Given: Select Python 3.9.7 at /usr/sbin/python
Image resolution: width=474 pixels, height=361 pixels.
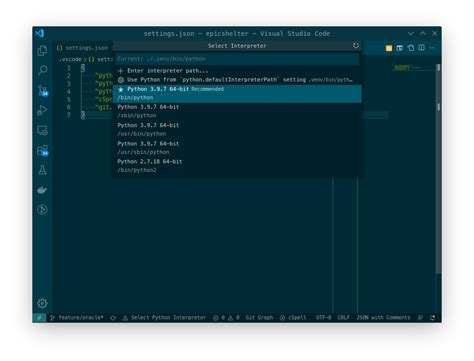Looking at the screenshot, I should (237, 148).
